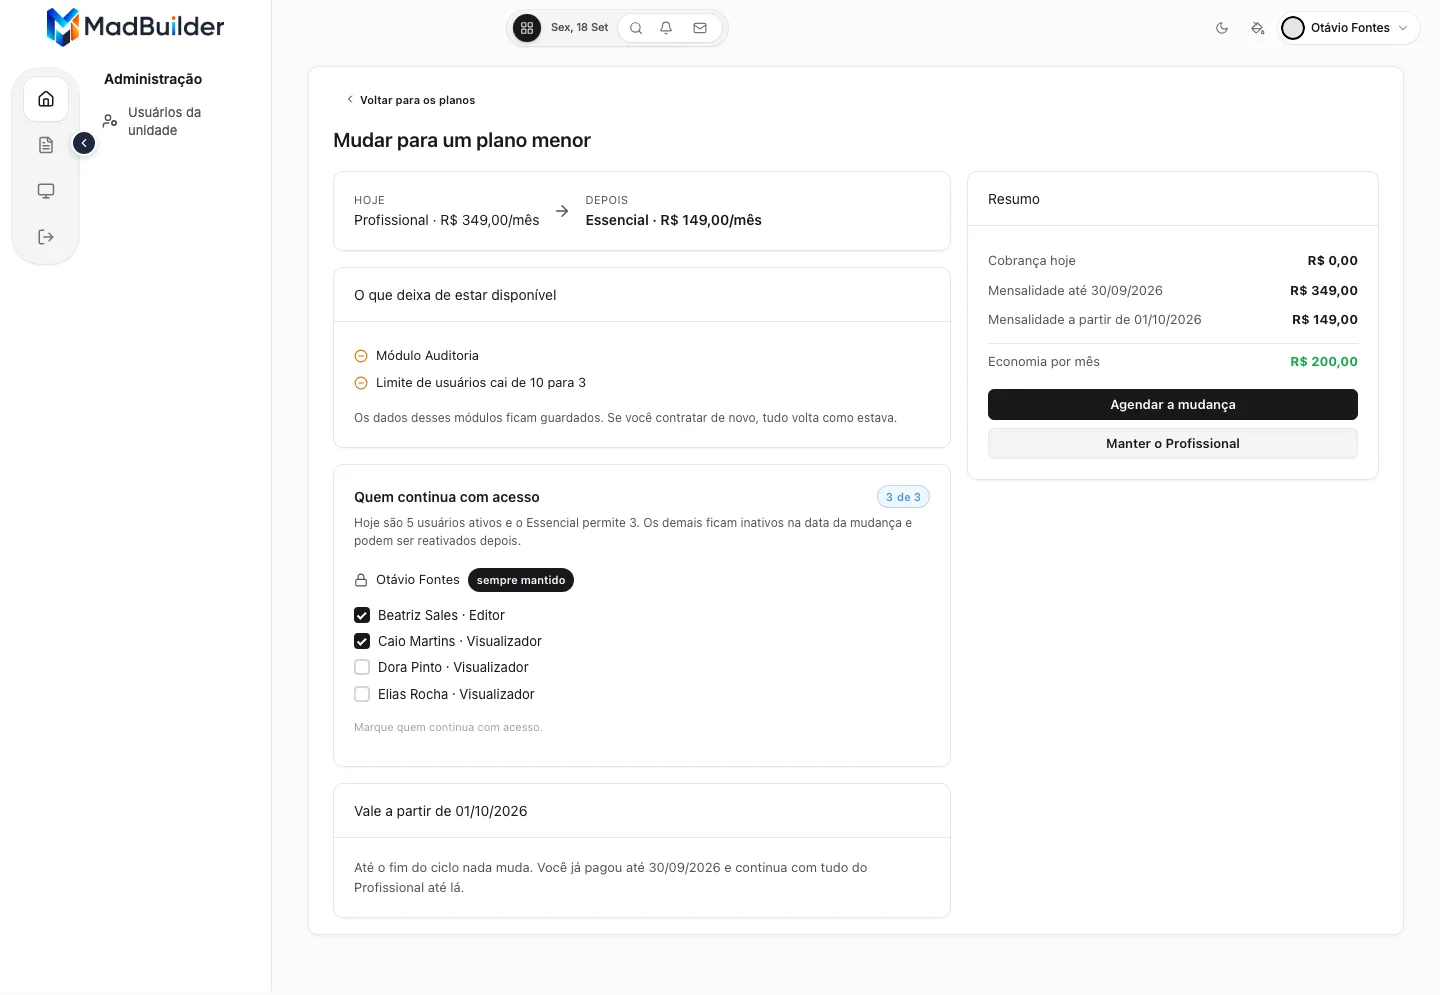Viewport: 1440px width, 995px height.
Task: Click 'Quem continua com acesso' heading
Action: (447, 497)
